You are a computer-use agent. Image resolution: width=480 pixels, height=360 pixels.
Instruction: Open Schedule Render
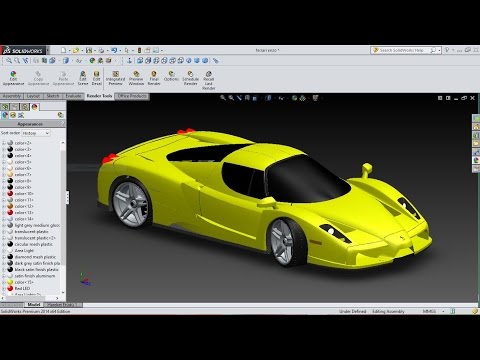190,78
